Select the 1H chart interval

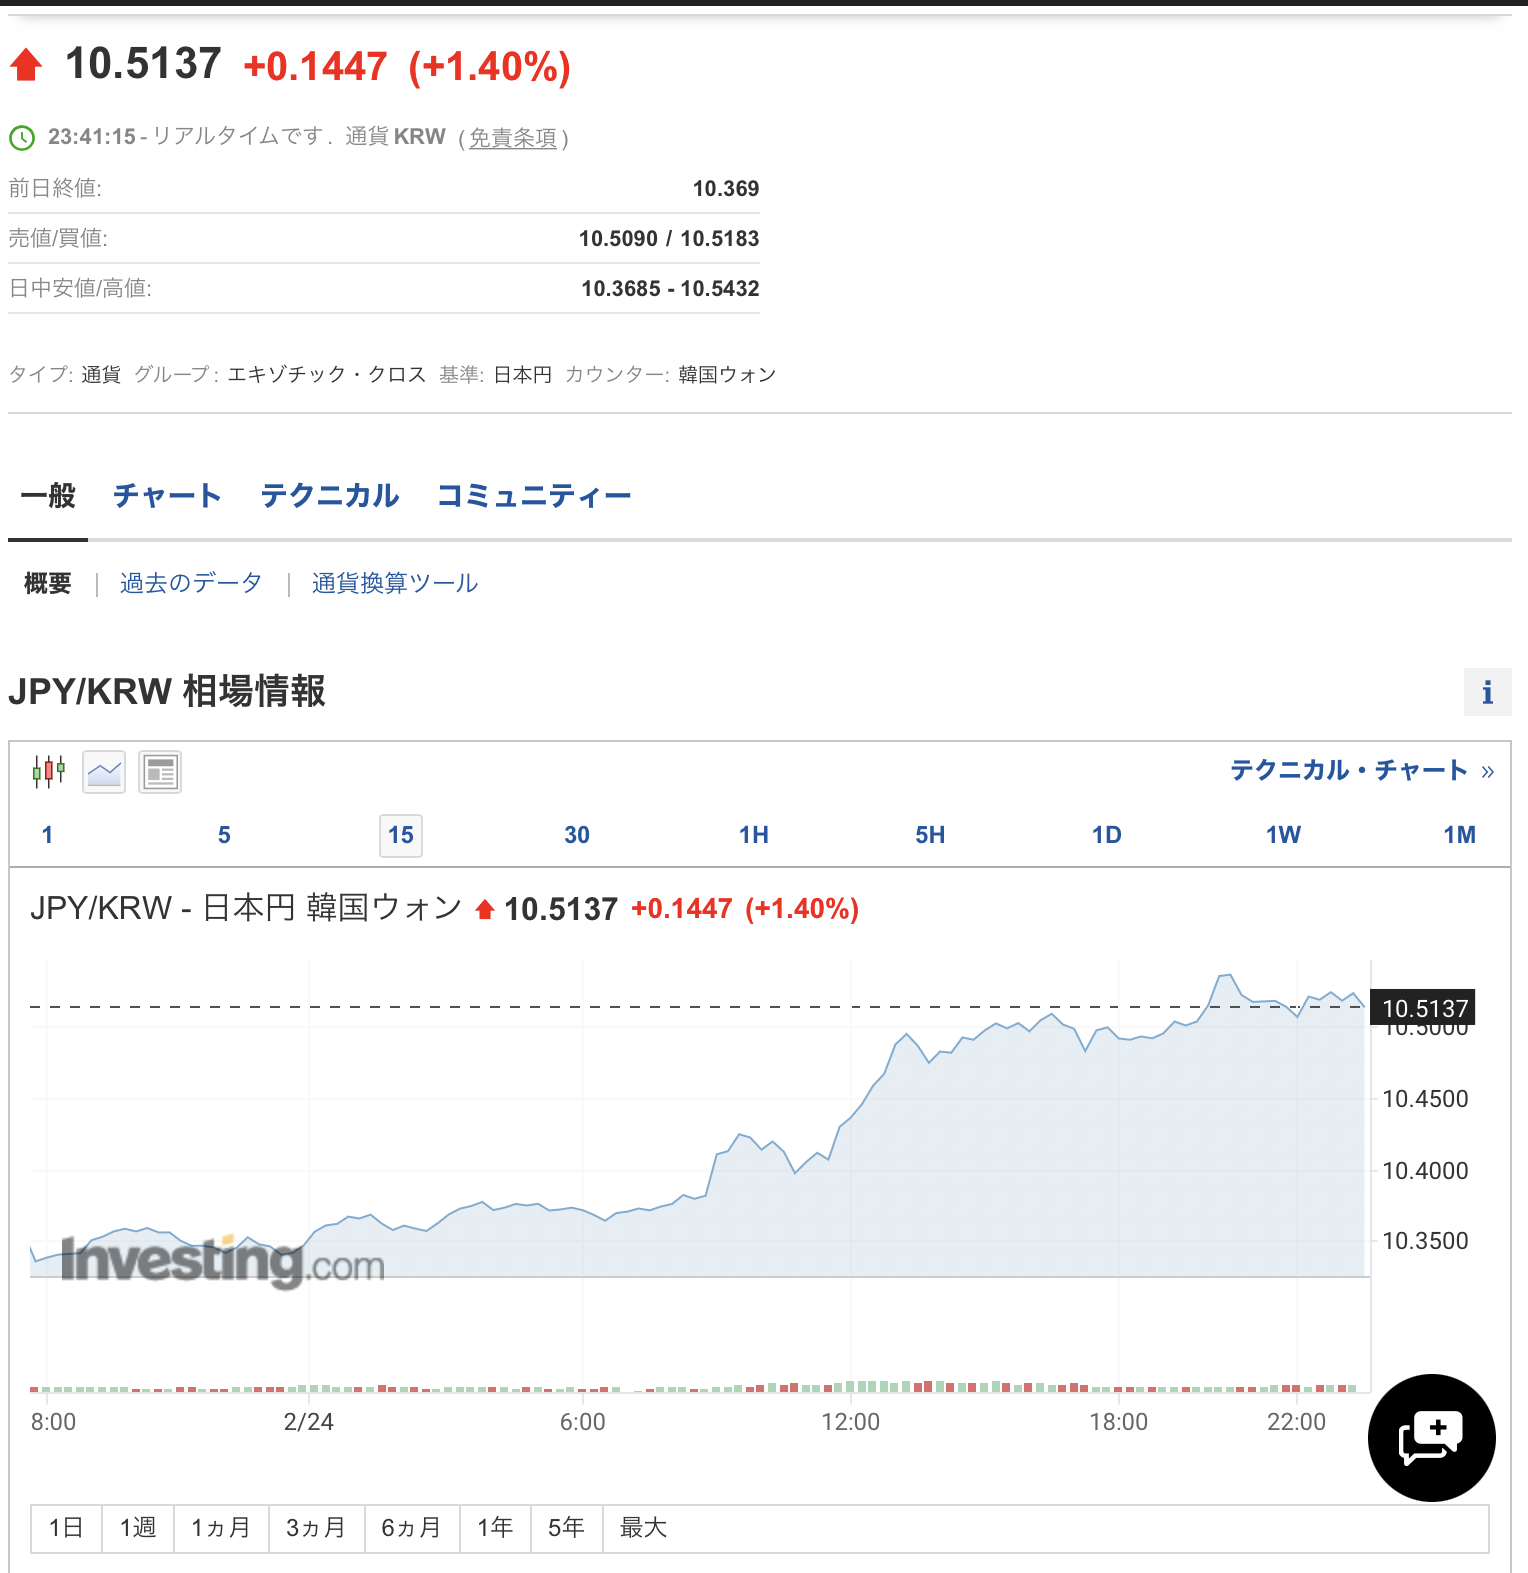pos(753,835)
